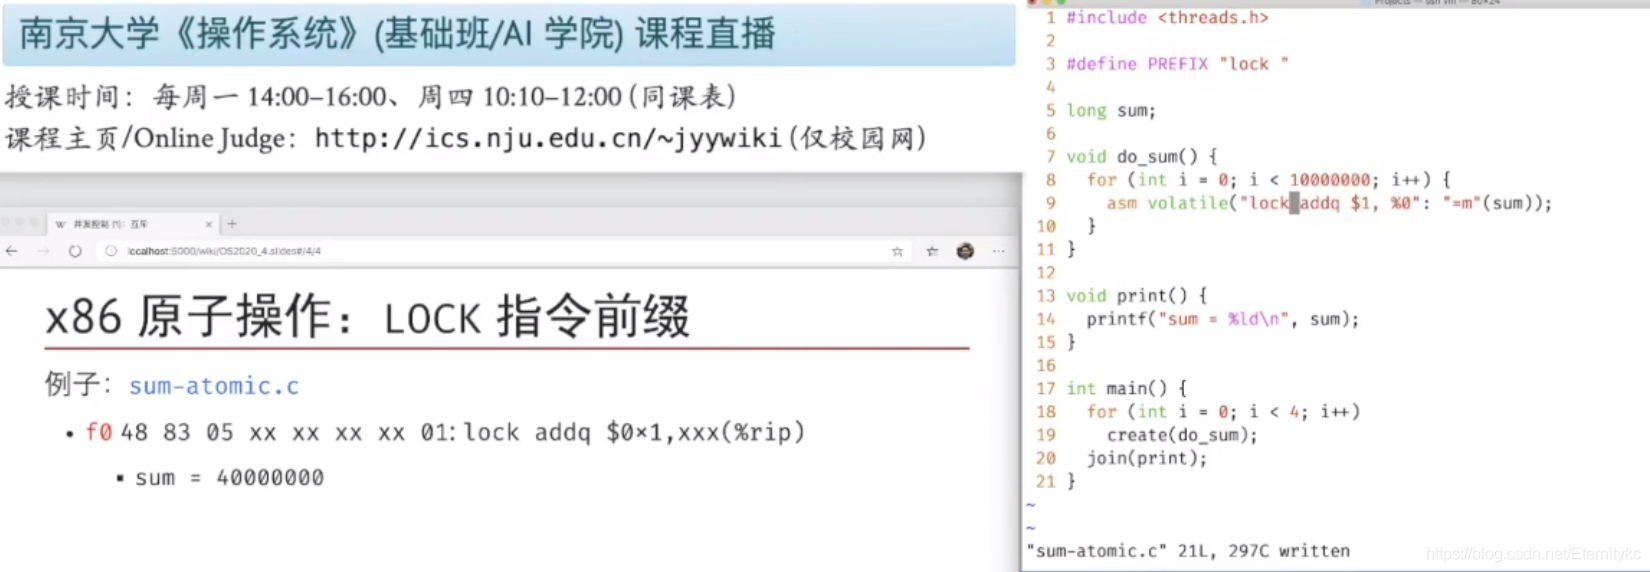Bookmark this page with the address bar star
Screen dimensions: 1650x572
[897, 251]
